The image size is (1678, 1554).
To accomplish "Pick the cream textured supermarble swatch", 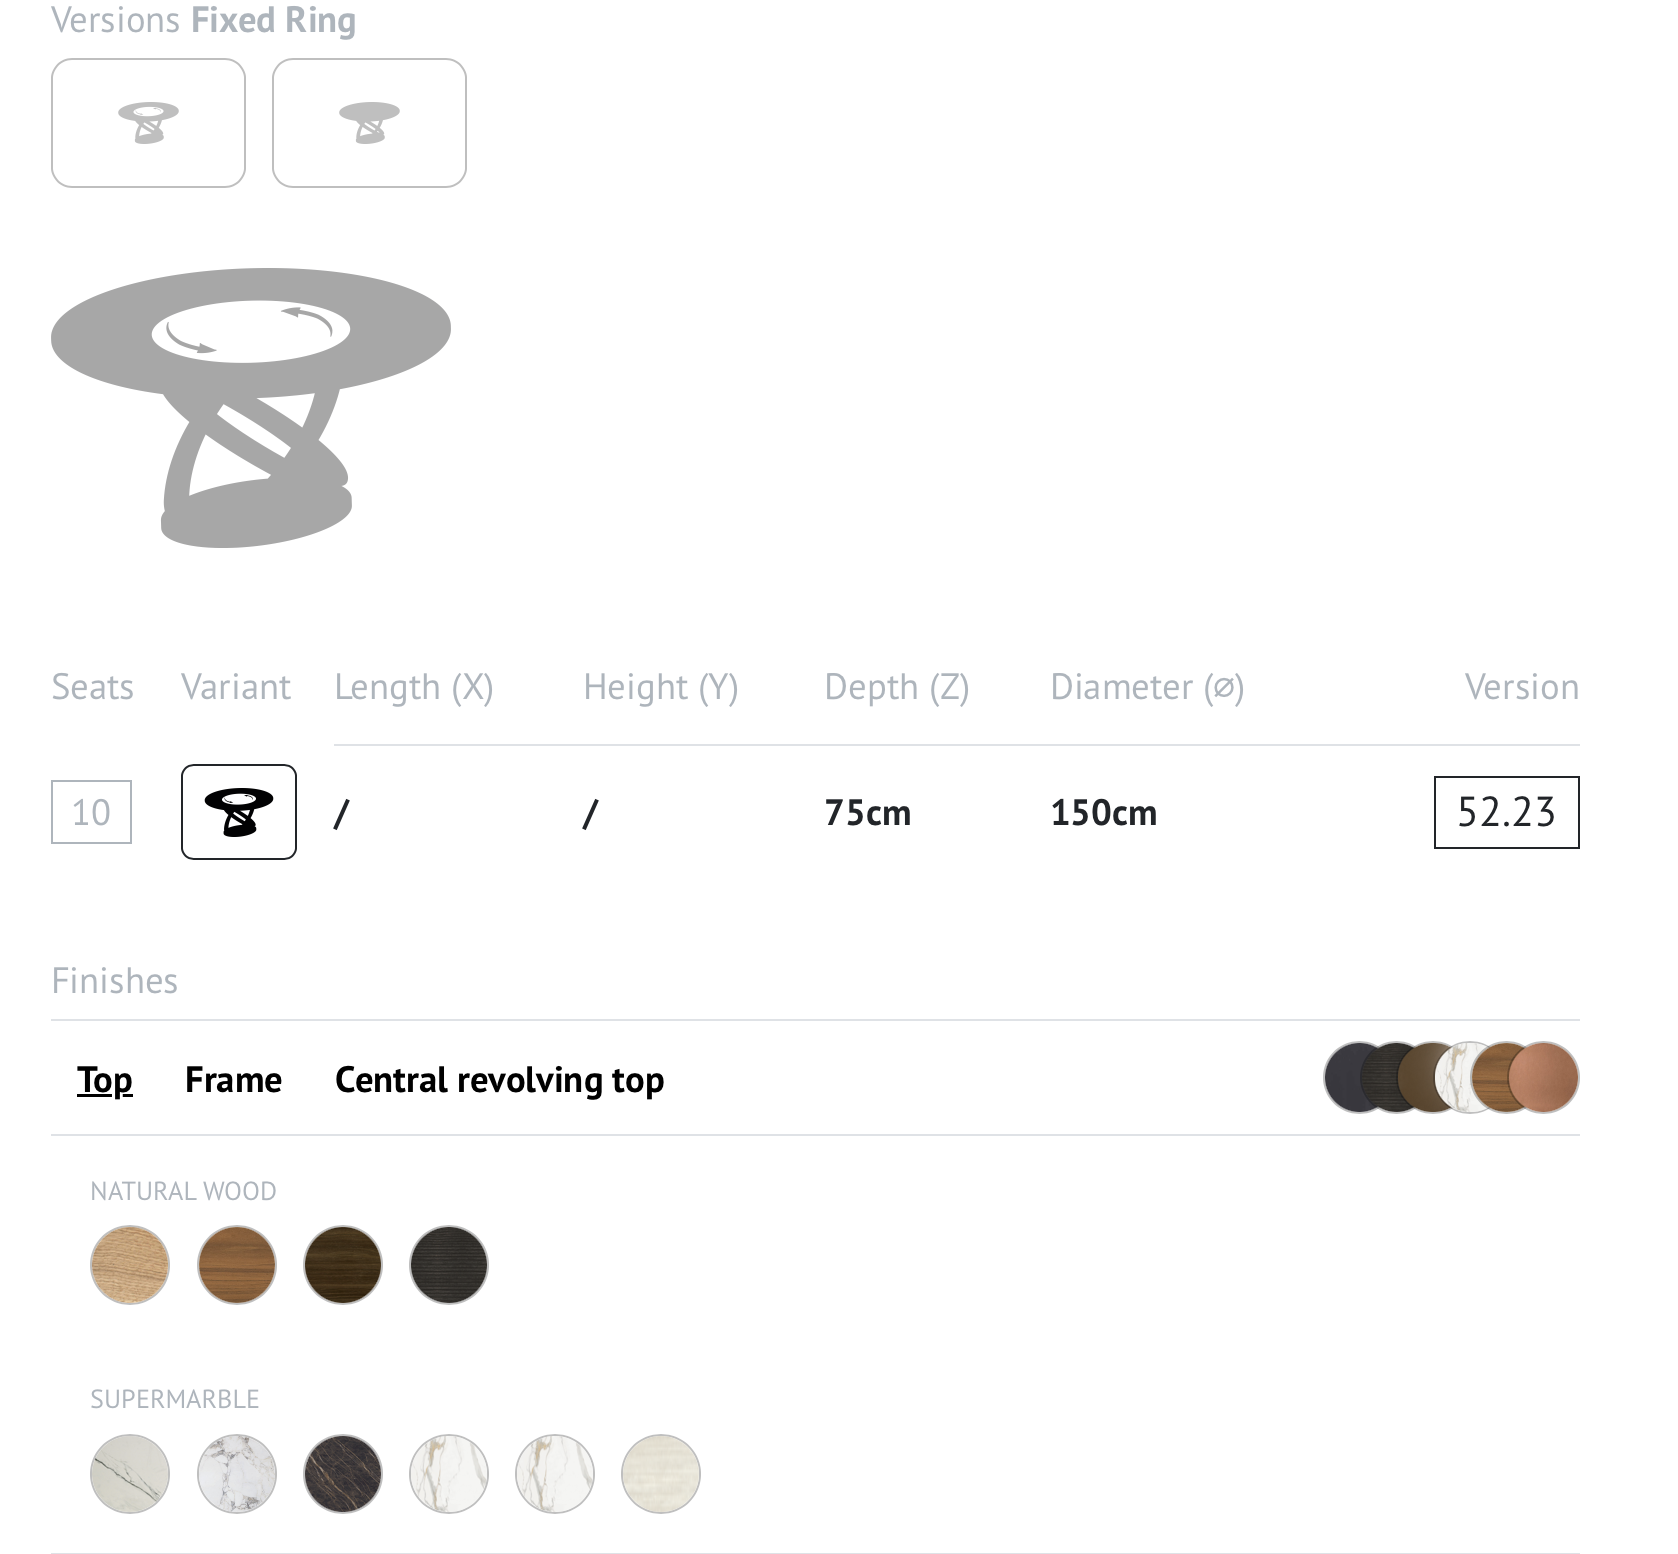I will tap(661, 1474).
